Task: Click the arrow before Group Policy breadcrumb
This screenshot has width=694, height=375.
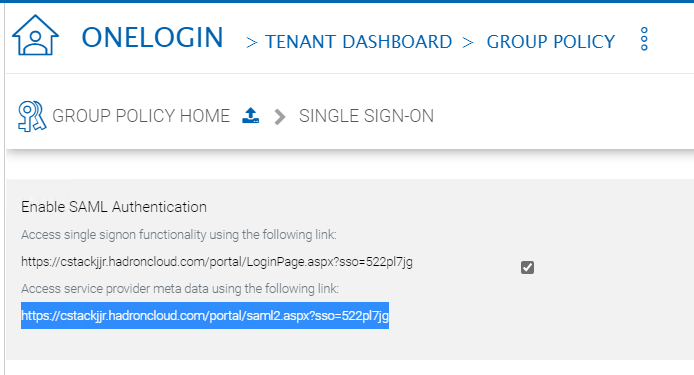Action: click(x=468, y=43)
